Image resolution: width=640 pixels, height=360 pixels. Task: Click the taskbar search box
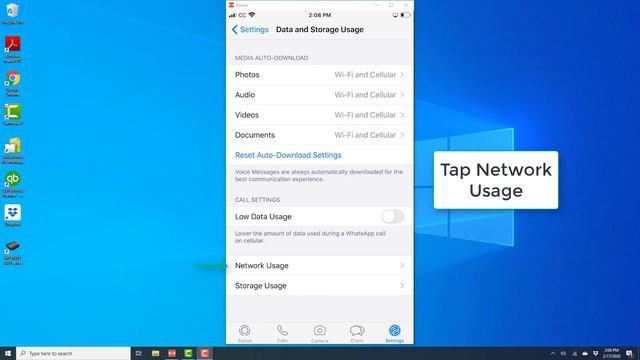tap(73, 353)
